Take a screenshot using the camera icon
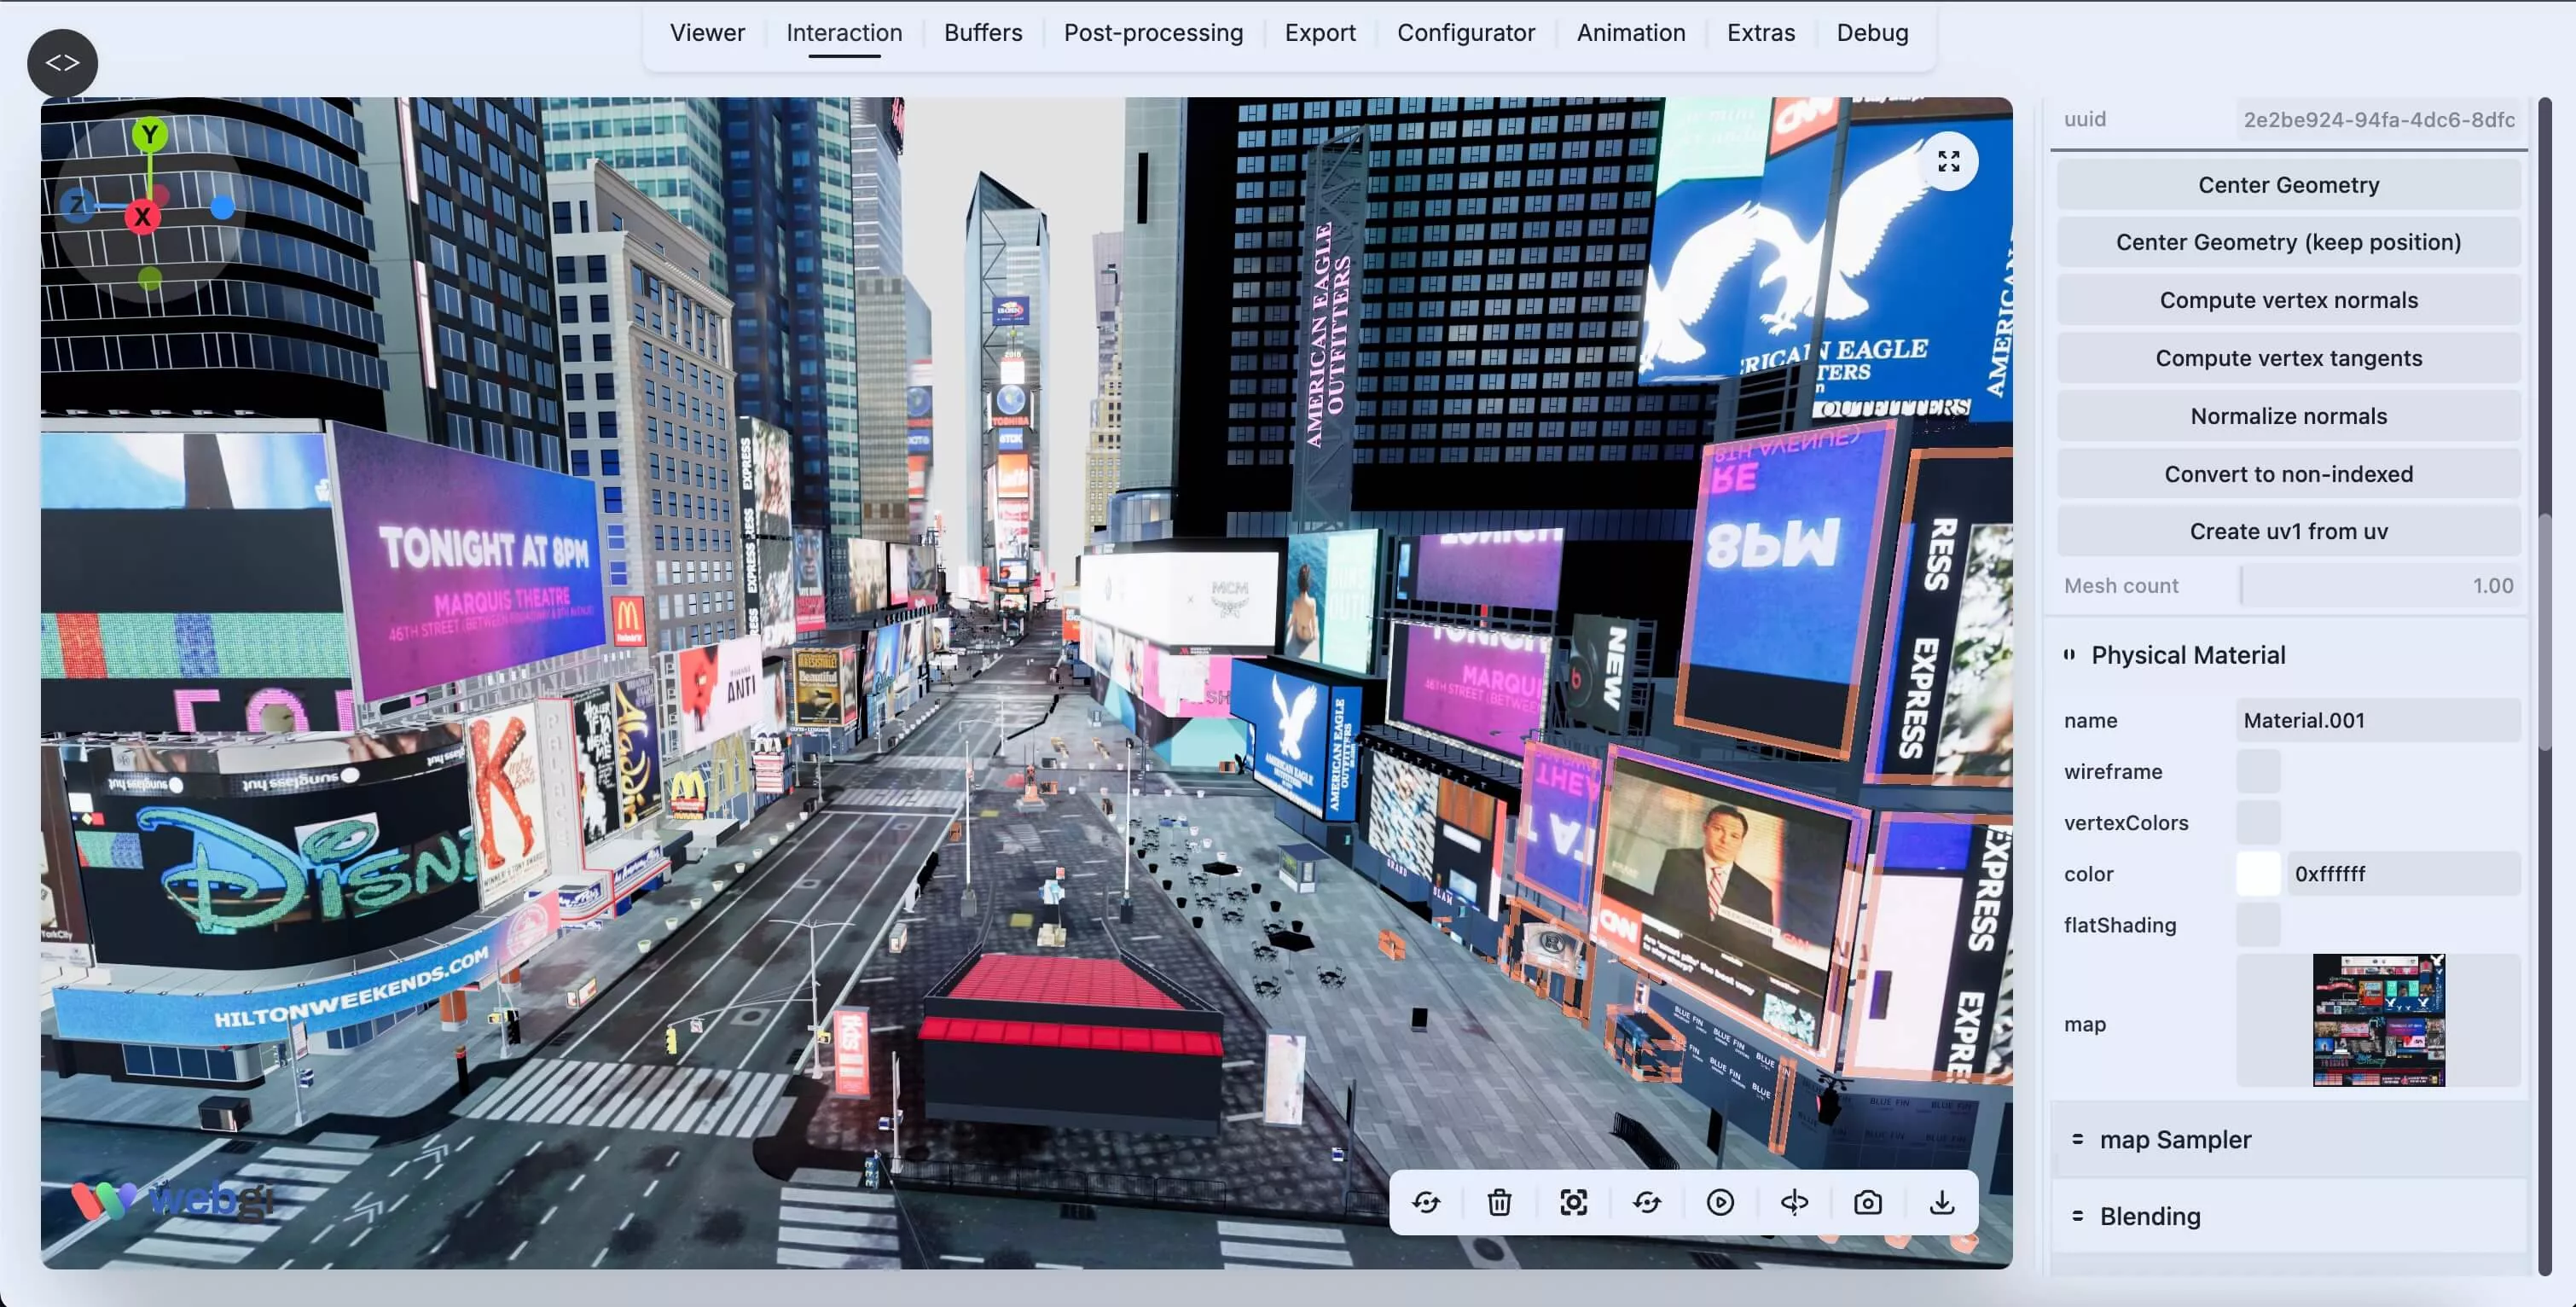Screen dimensions: 2576x1307 [1868, 1202]
